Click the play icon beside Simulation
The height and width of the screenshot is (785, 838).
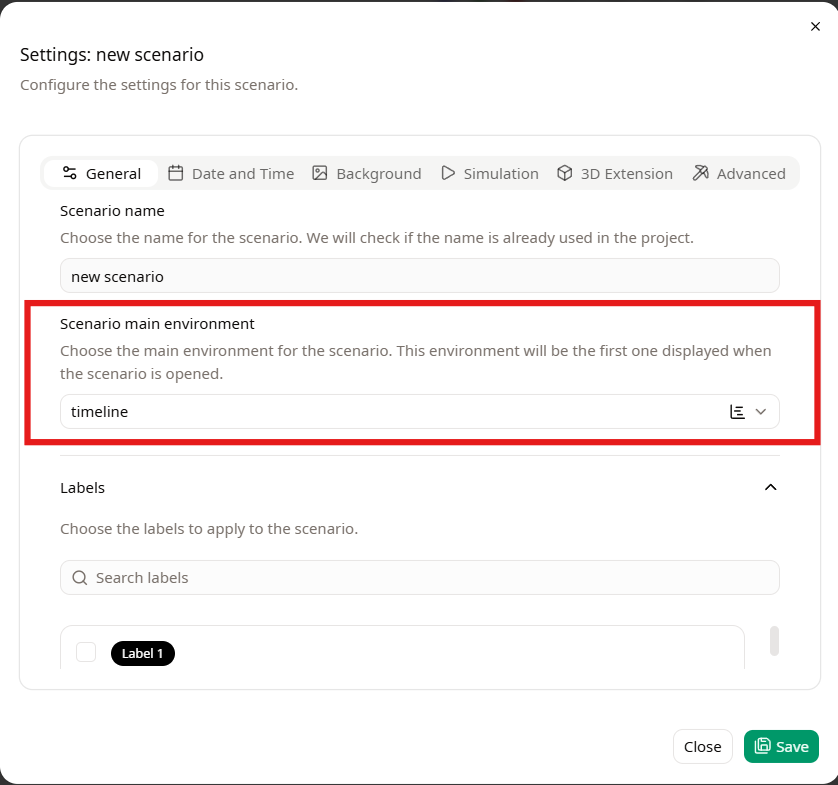(448, 173)
